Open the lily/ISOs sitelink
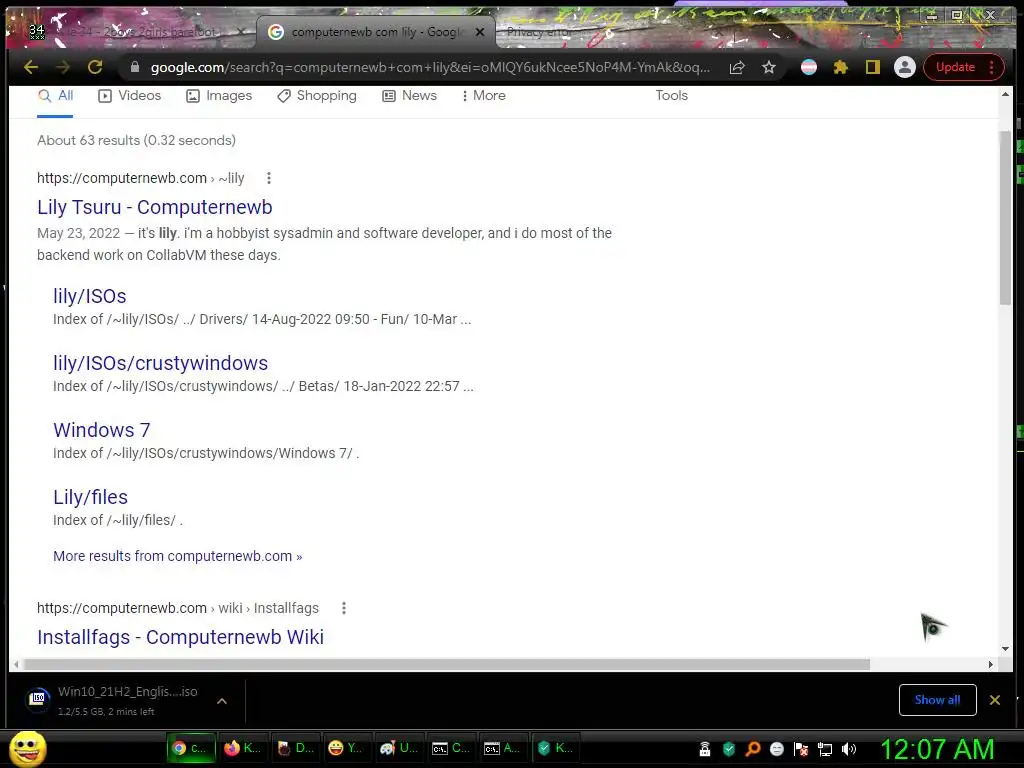 pyautogui.click(x=89, y=296)
